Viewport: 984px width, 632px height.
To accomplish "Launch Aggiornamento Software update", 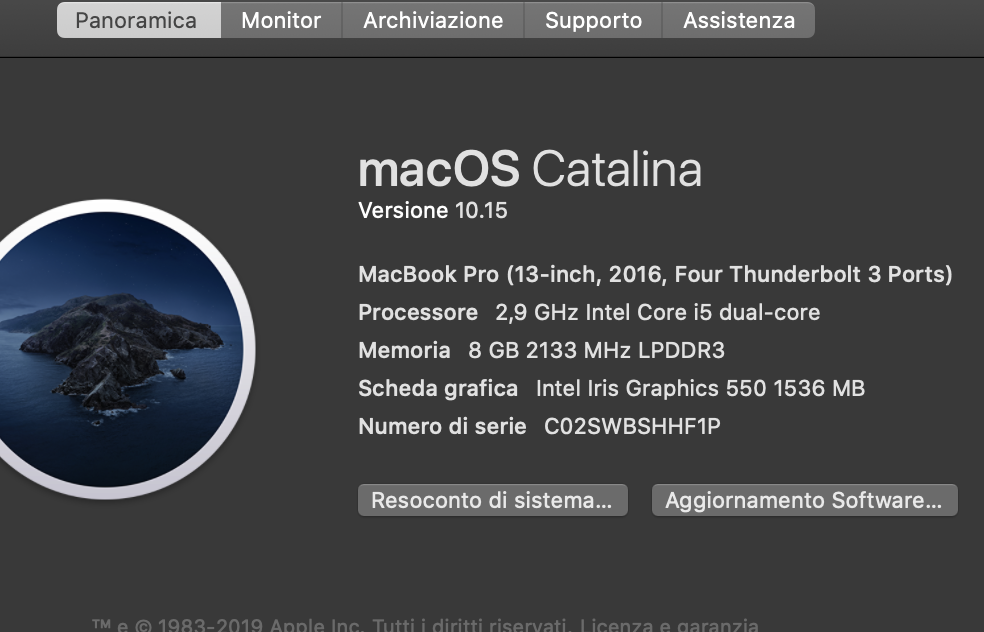I will coord(805,500).
